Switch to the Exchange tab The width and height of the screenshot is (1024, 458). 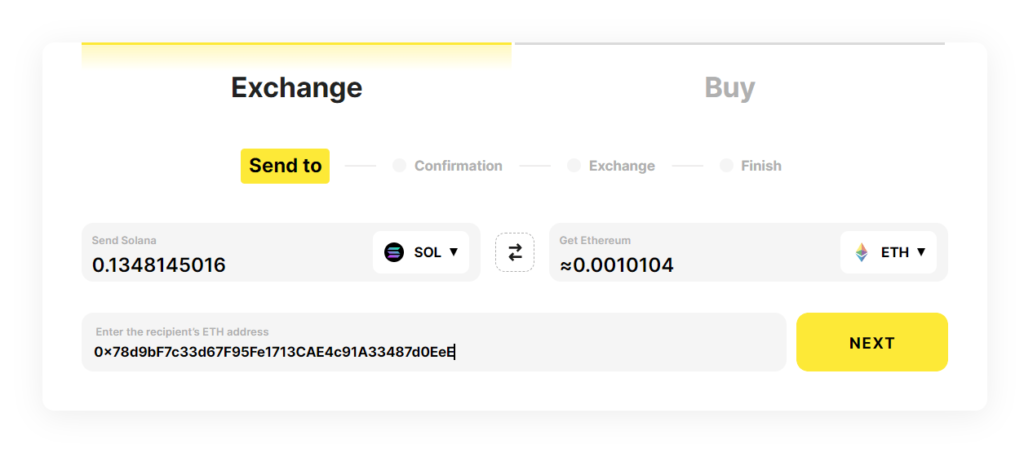(296, 87)
